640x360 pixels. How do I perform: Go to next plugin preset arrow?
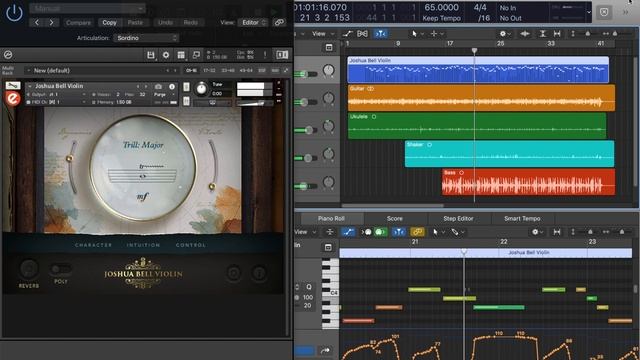51,22
